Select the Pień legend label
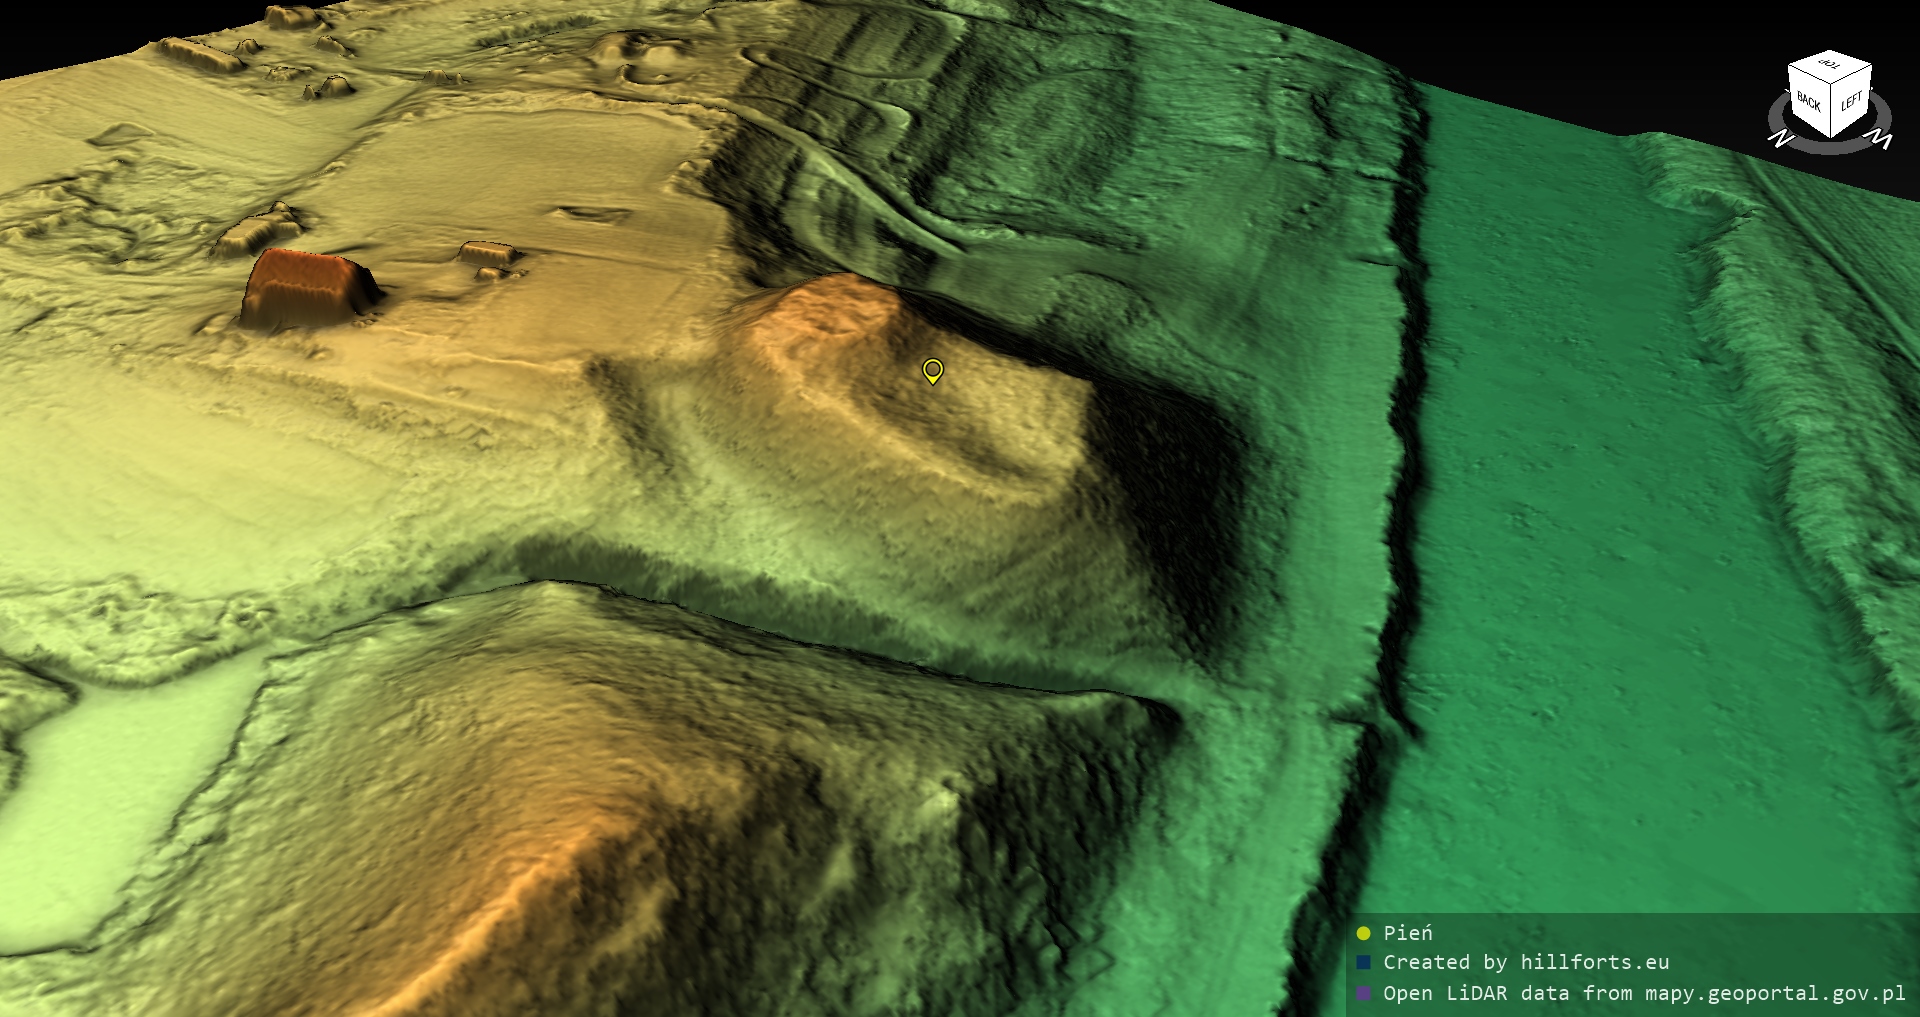Viewport: 1920px width, 1017px height. (1408, 933)
